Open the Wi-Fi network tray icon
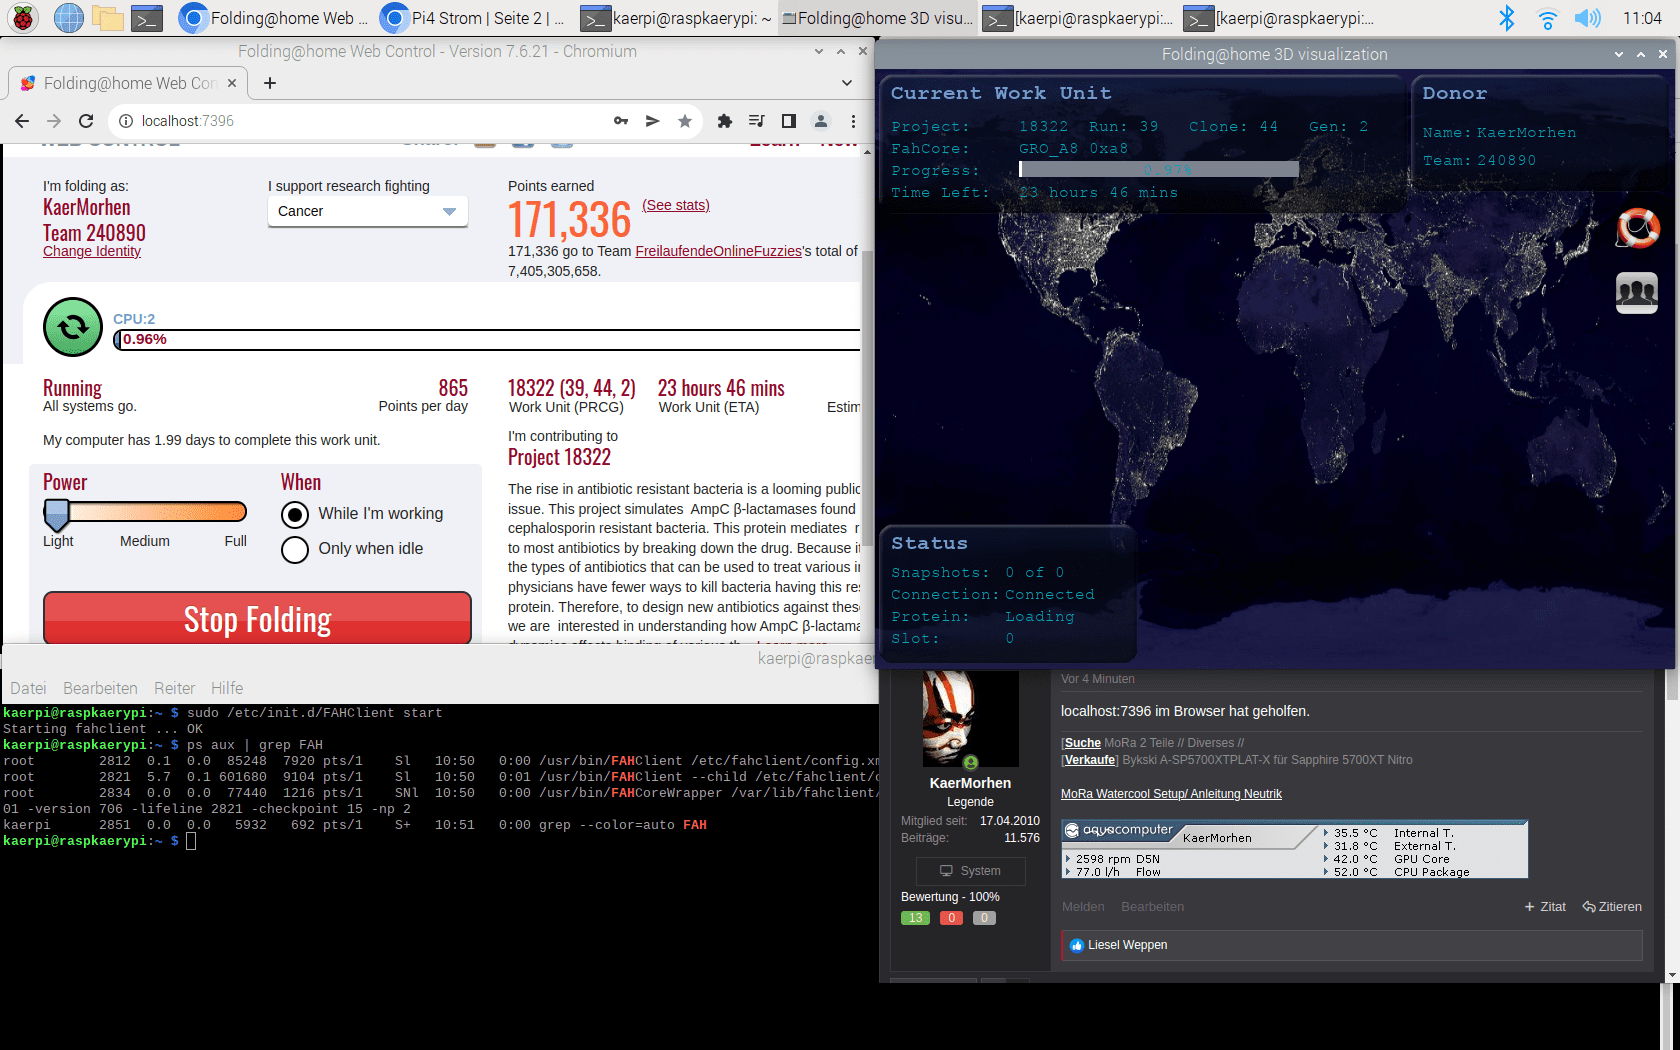The width and height of the screenshot is (1680, 1050). 1547,18
